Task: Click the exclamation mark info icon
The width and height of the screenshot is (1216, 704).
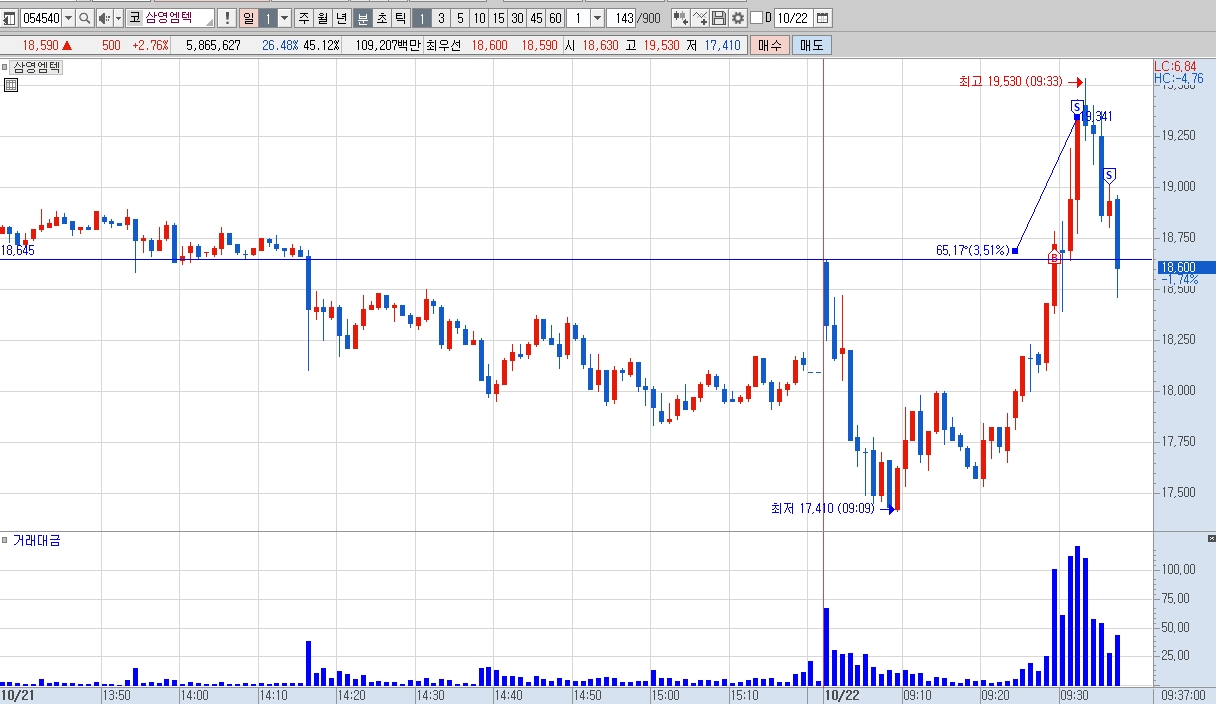Action: click(227, 18)
